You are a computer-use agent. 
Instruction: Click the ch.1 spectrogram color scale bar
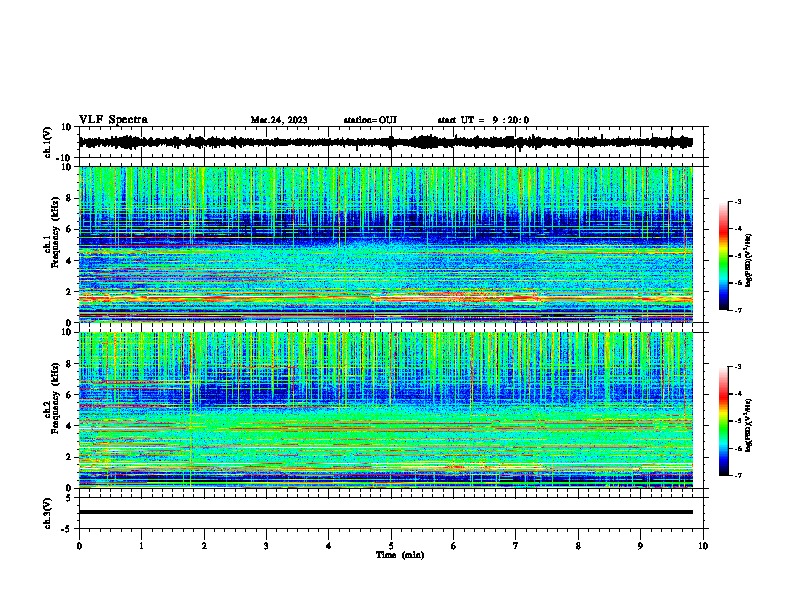point(723,256)
